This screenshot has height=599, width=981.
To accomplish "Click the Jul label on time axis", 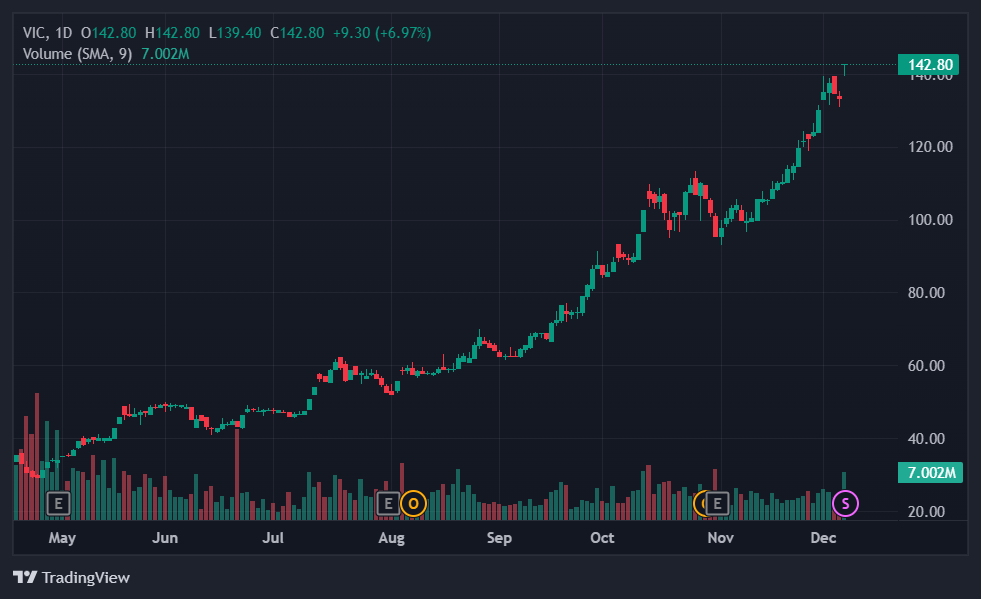I will pos(274,538).
